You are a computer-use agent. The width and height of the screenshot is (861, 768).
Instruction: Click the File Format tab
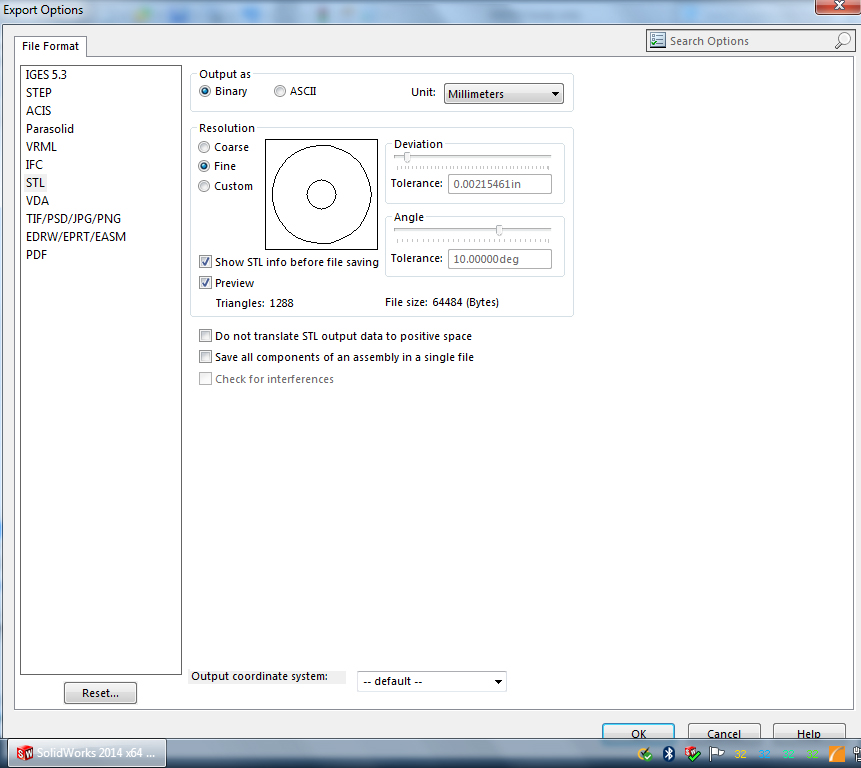click(x=51, y=46)
